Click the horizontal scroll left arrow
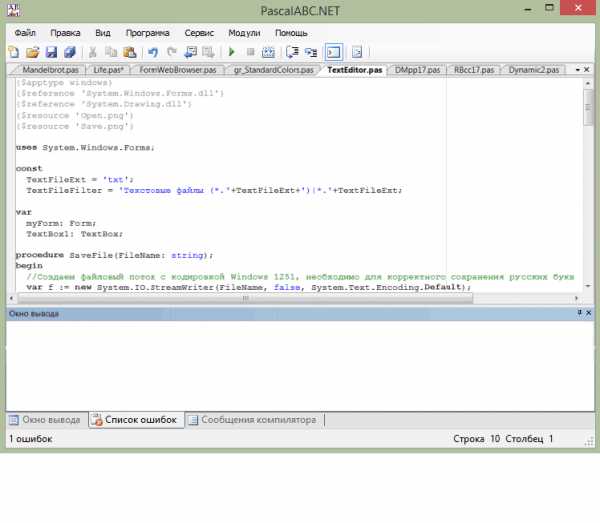600x523 pixels. [x=11, y=298]
